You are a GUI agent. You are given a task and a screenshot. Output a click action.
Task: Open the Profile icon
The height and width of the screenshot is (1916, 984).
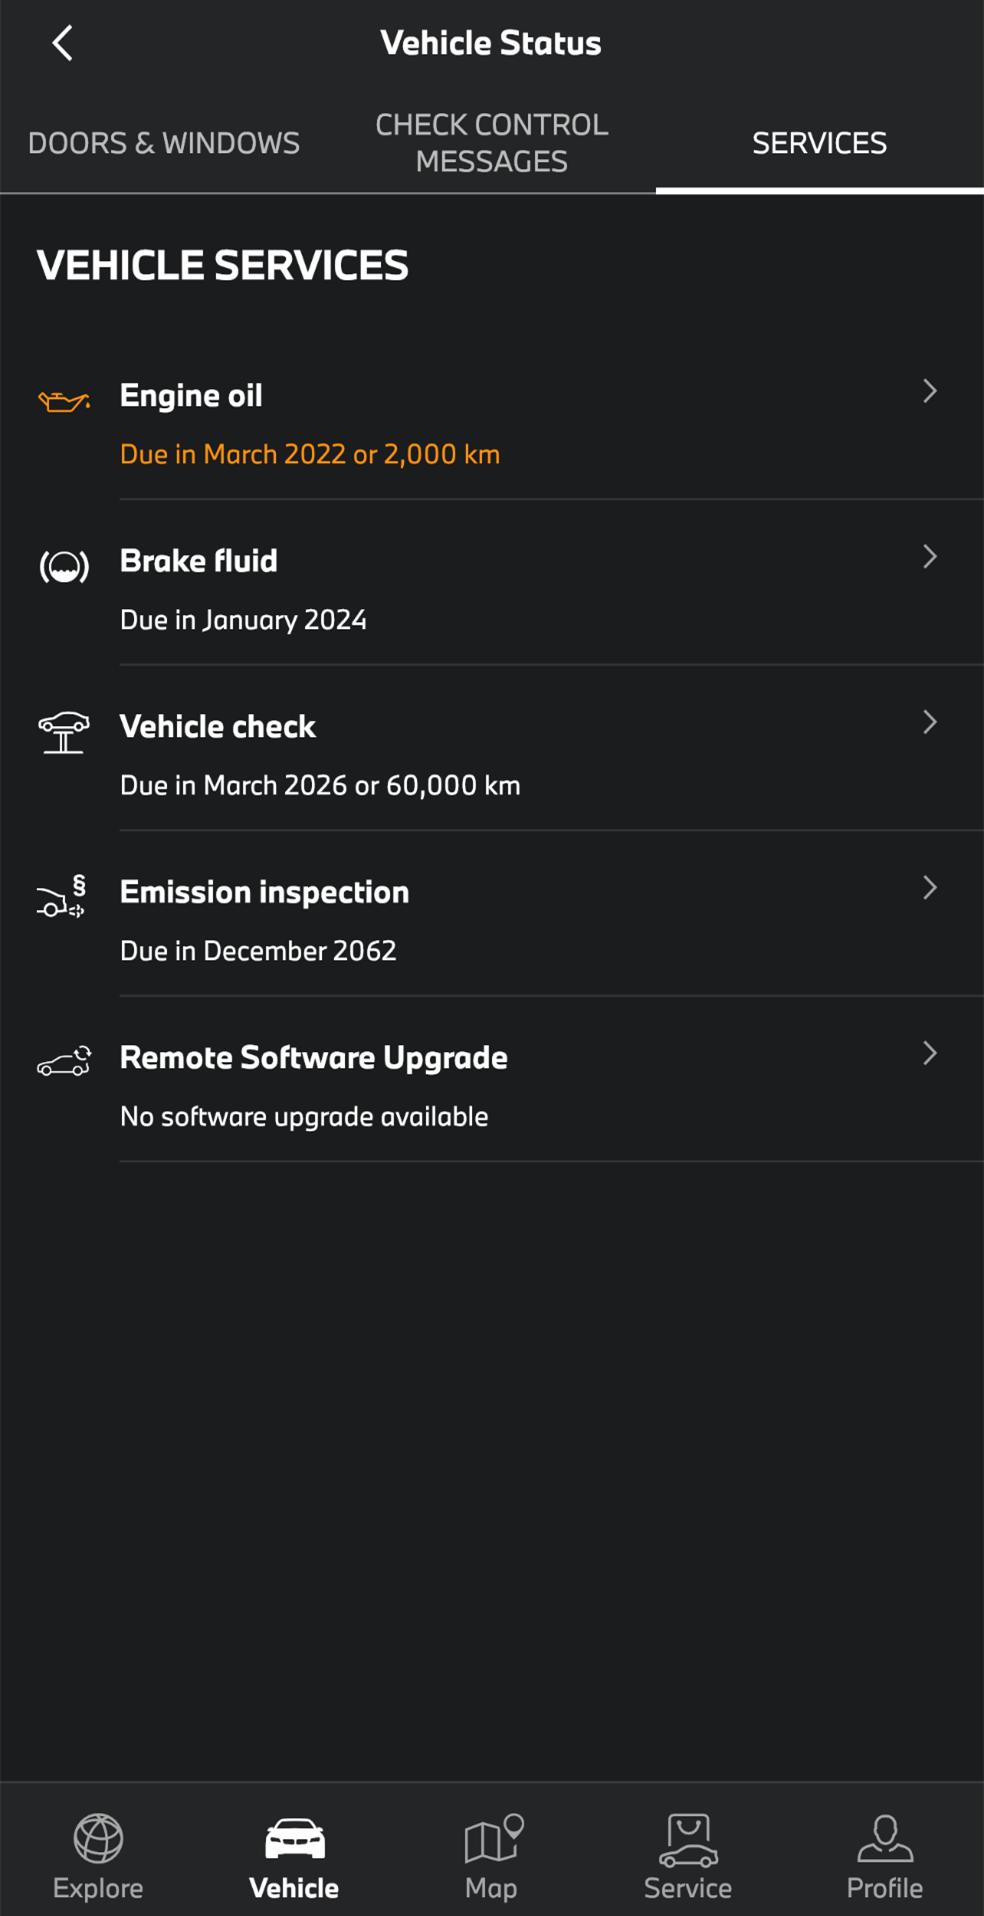point(885,1838)
